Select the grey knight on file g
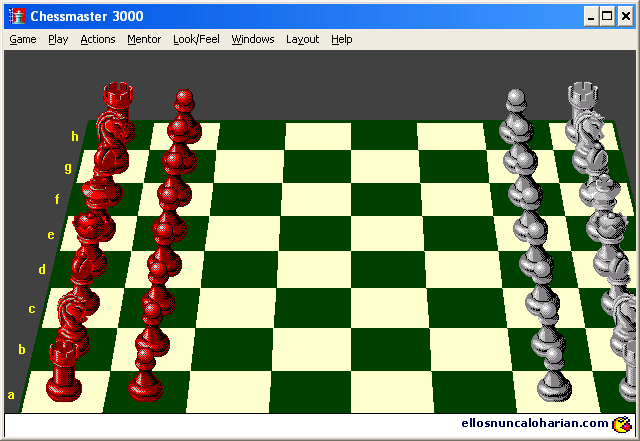640x441 pixels. click(x=590, y=143)
